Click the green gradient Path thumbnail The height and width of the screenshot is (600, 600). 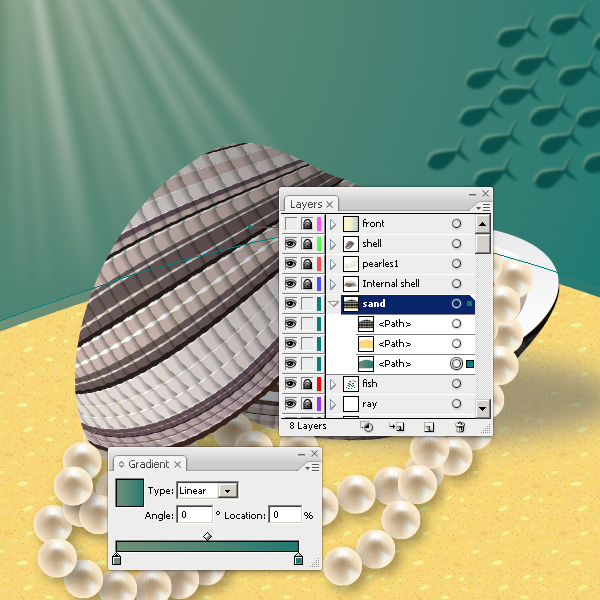point(366,364)
